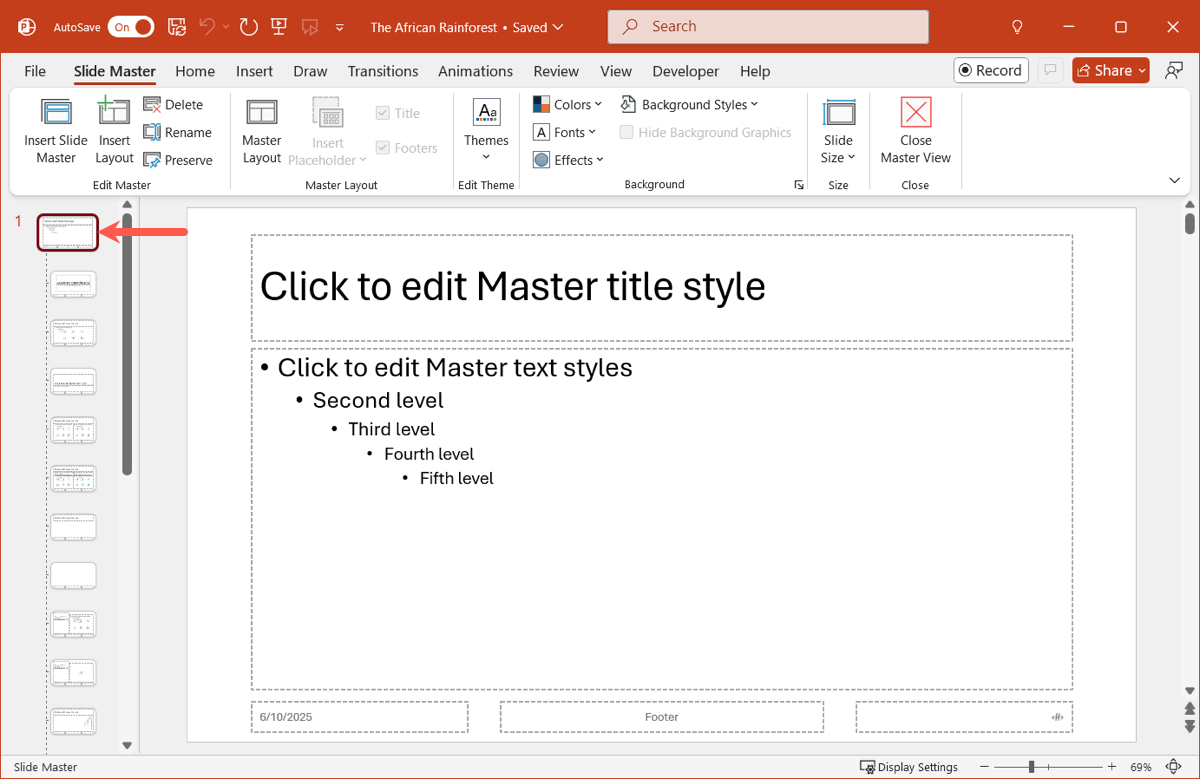The height and width of the screenshot is (779, 1200).
Task: Fit slide to current window icon
Action: tap(1172, 767)
